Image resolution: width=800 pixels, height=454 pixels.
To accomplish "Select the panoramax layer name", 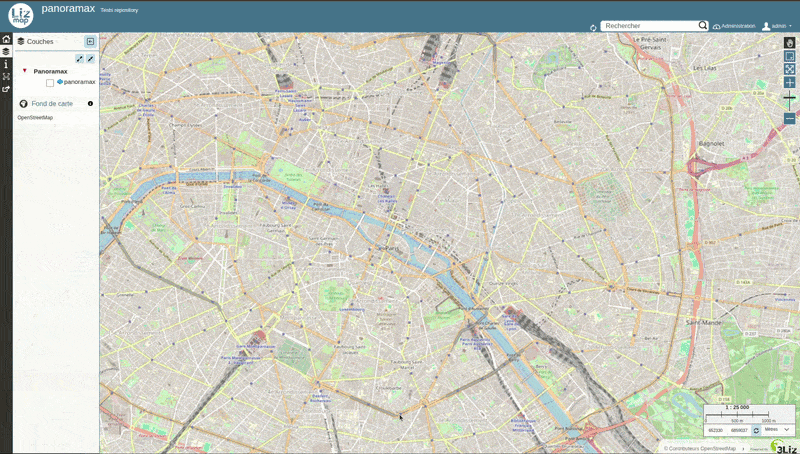I will [80, 82].
